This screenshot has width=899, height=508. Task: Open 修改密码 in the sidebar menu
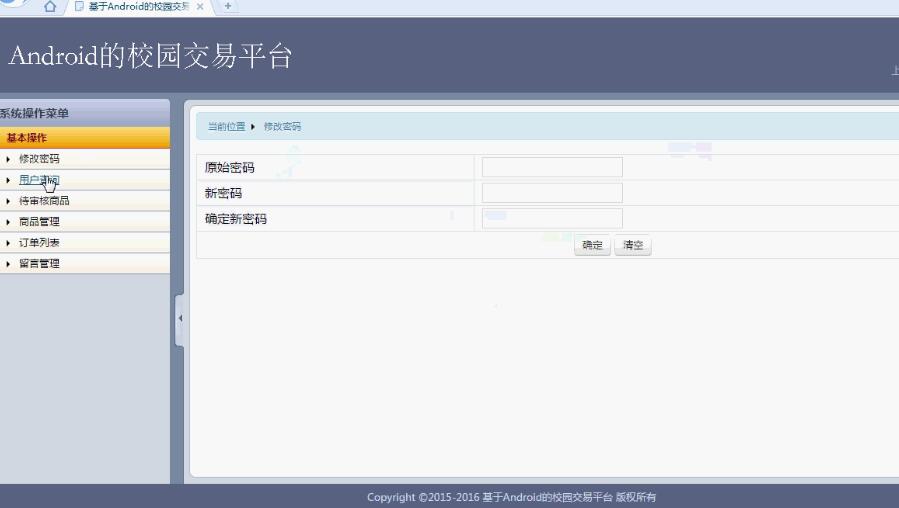coord(39,159)
